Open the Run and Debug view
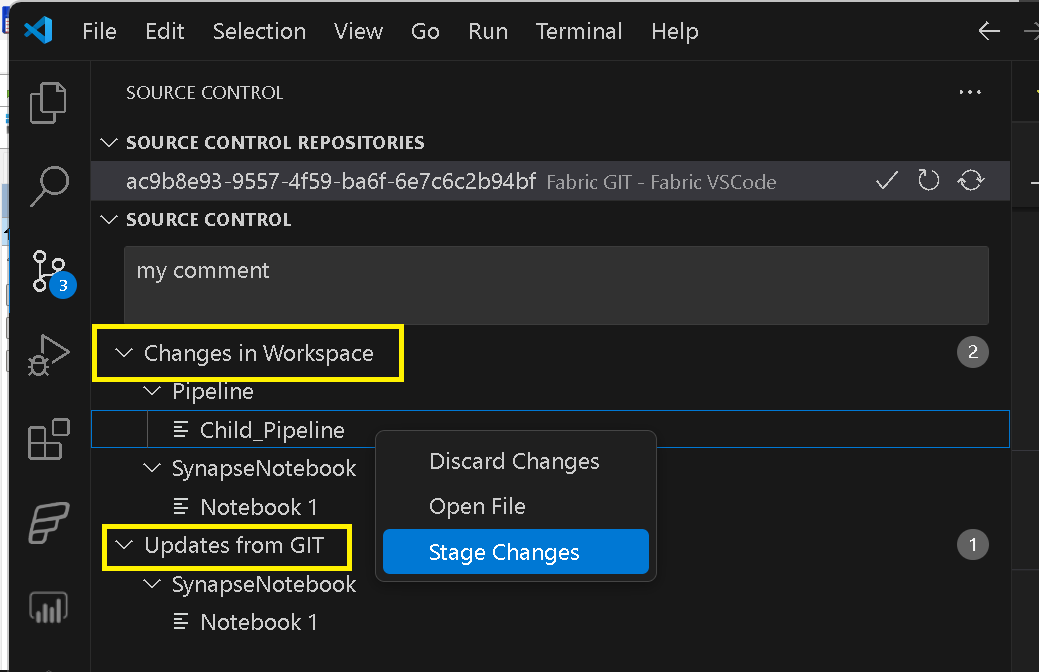This screenshot has width=1039, height=672. pyautogui.click(x=48, y=355)
